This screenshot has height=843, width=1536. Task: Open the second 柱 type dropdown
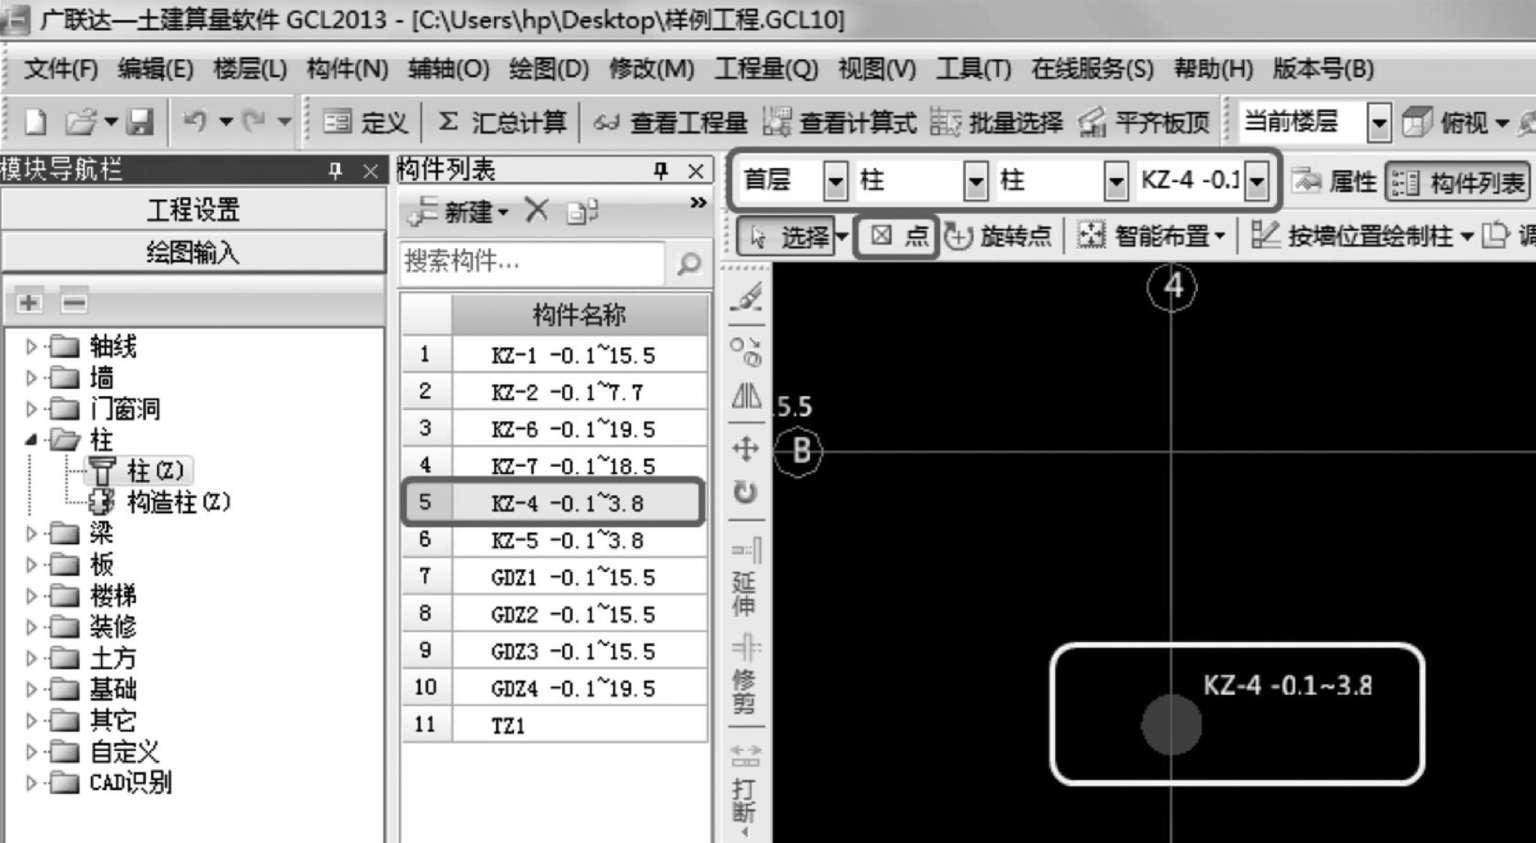[1115, 181]
